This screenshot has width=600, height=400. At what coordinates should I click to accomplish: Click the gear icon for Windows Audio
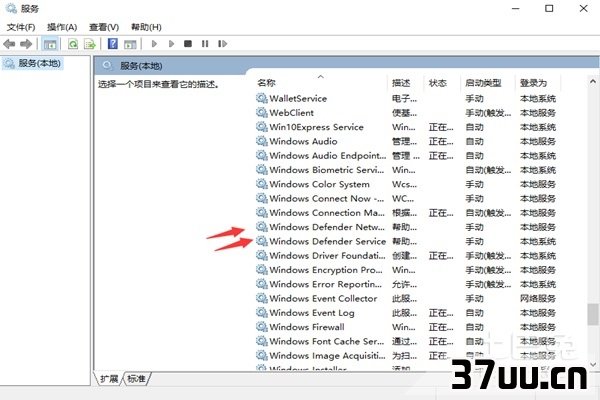262,141
